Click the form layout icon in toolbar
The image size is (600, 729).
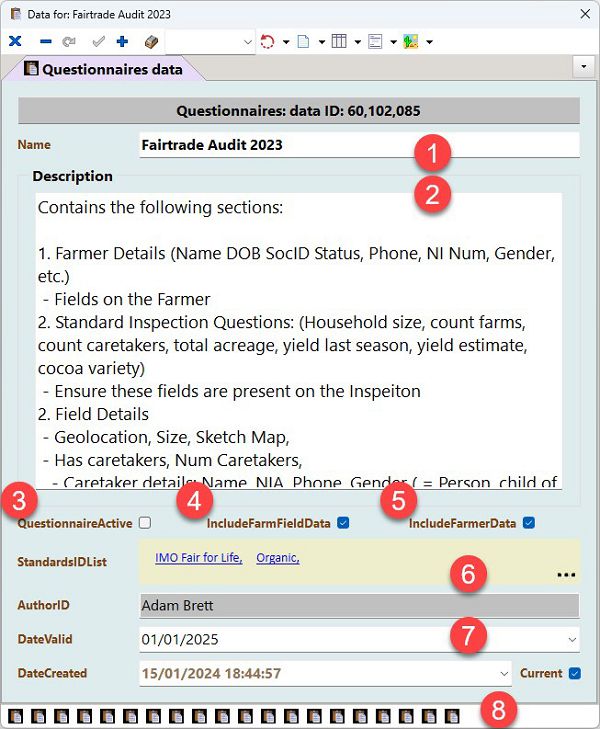click(375, 41)
